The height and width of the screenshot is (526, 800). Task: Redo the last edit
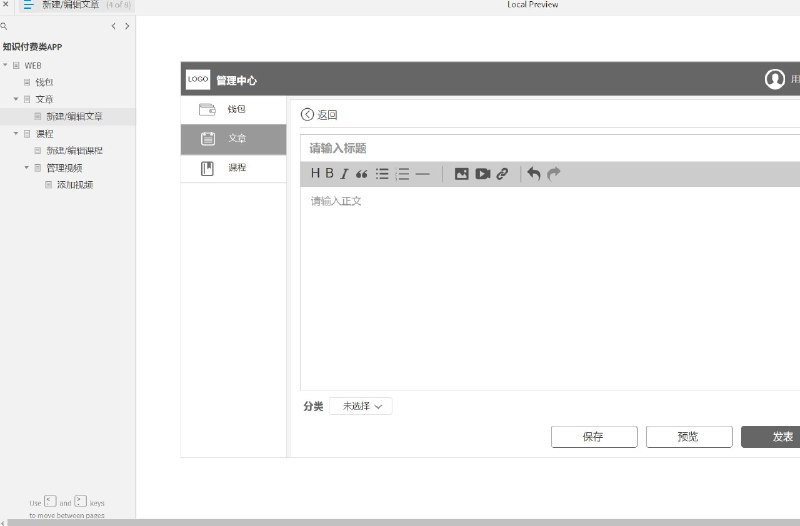[554, 174]
